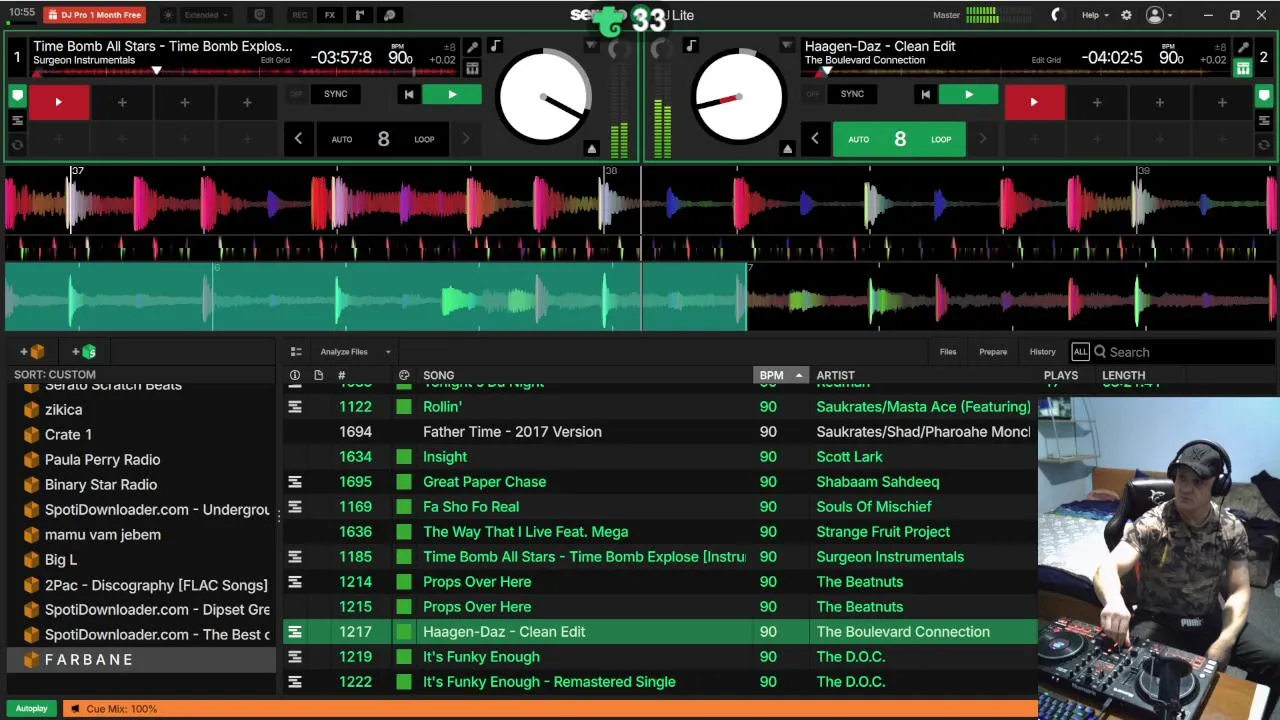Select deck 1 saved loops tab icon
This screenshot has height=720, width=1280.
tap(17, 145)
